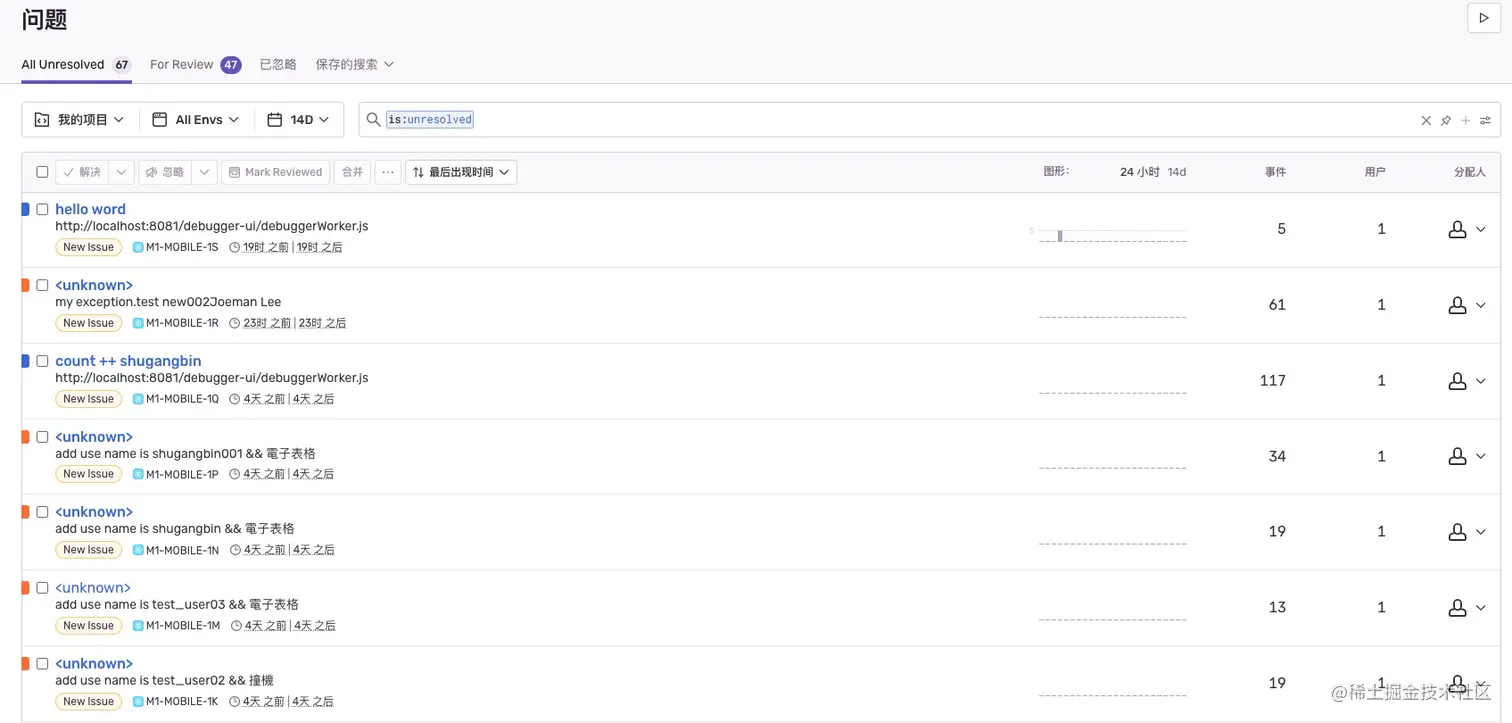This screenshot has height=723, width=1512.
Task: Expand assignee chevron for hello word issue
Action: pos(1481,229)
